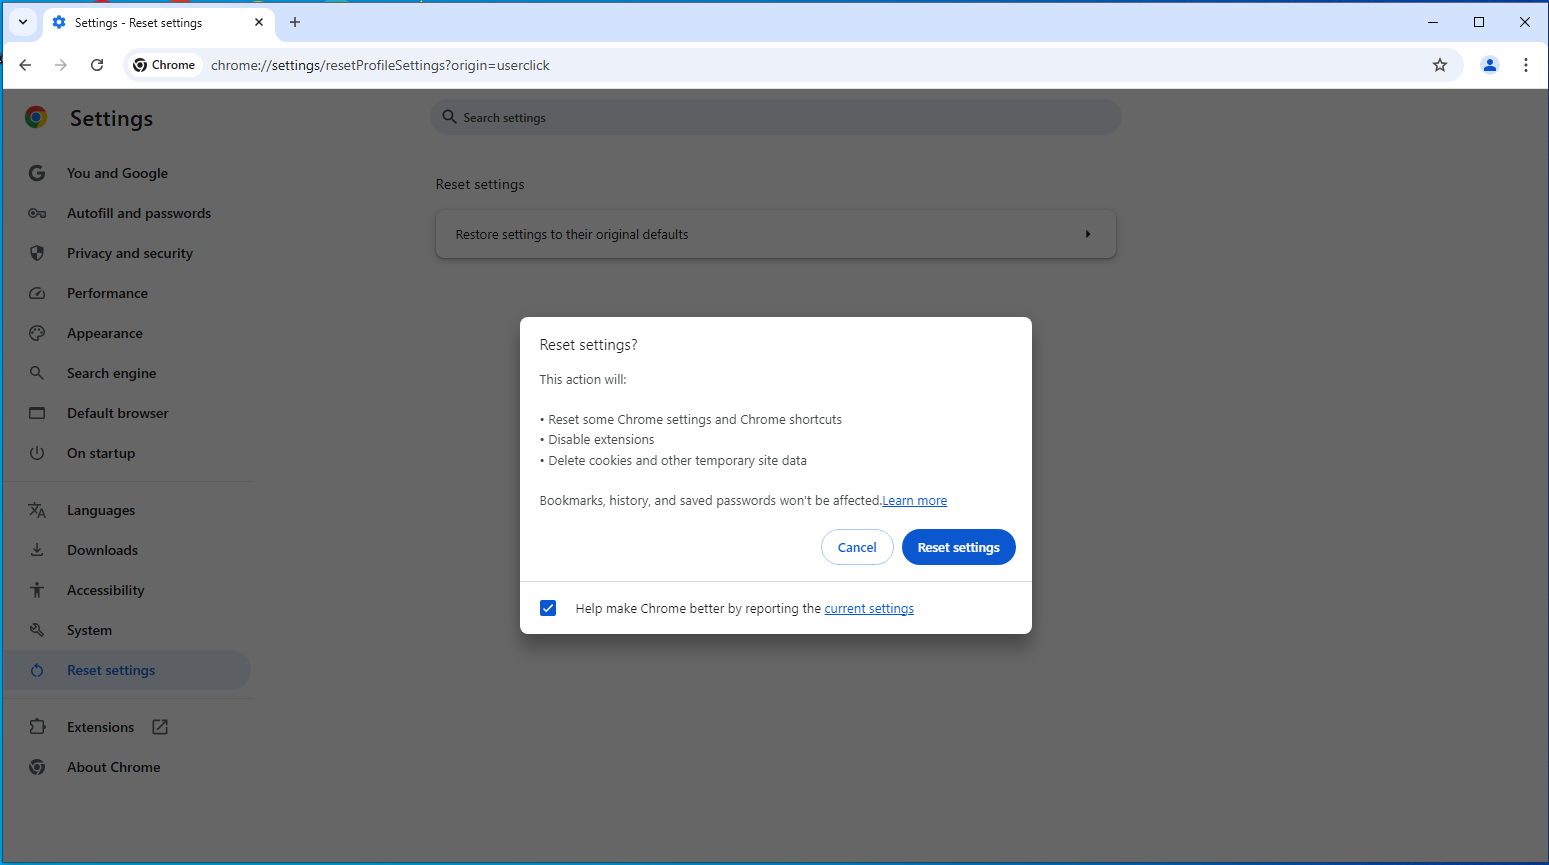
Task: Follow the current settings link
Action: pyautogui.click(x=869, y=609)
